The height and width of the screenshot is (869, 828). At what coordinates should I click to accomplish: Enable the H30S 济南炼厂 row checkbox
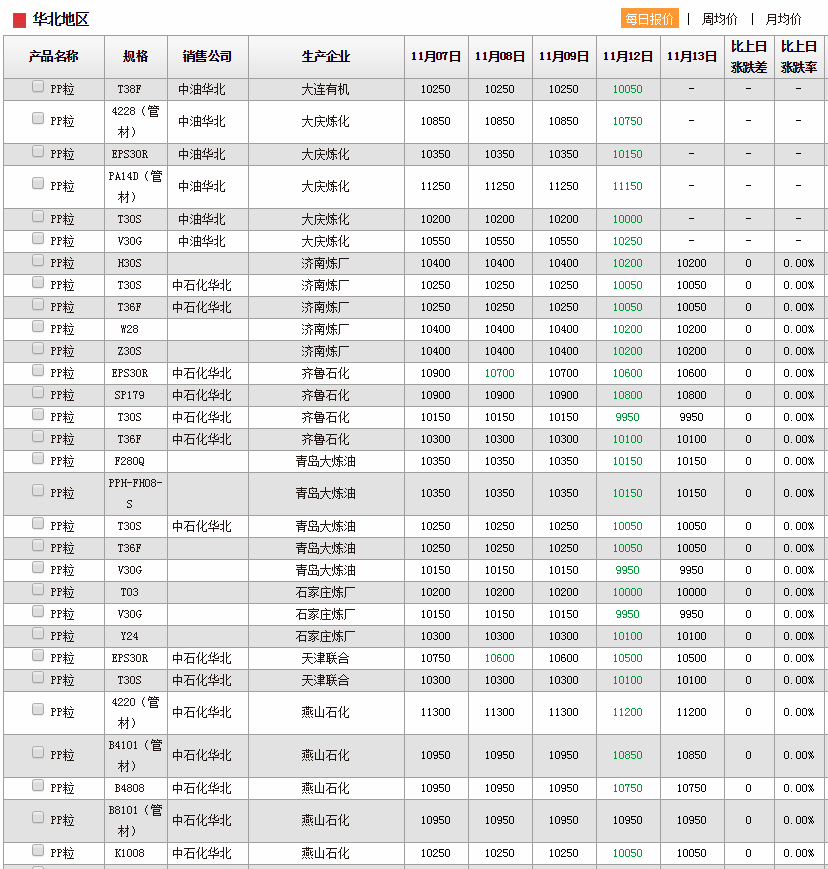38,260
